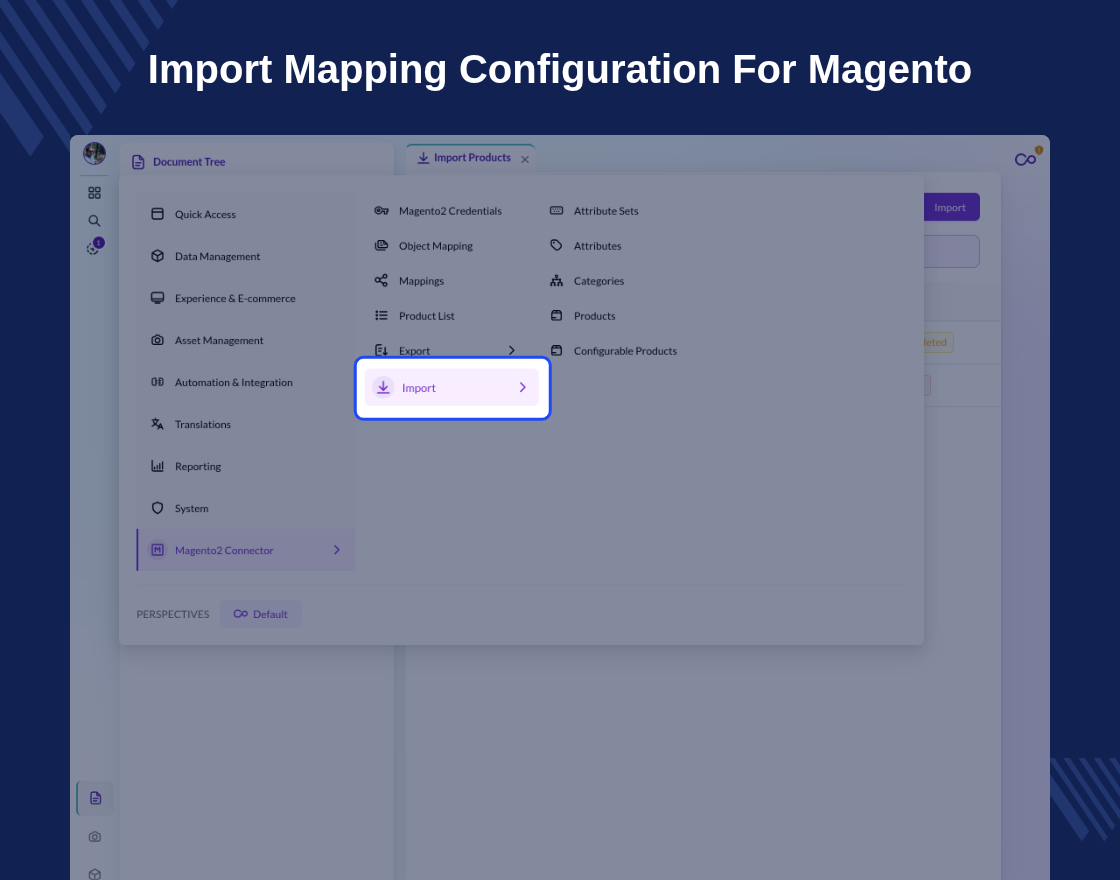Click the Attribute Sets keyboard icon
Viewport: 1120px width, 880px height.
tap(556, 211)
